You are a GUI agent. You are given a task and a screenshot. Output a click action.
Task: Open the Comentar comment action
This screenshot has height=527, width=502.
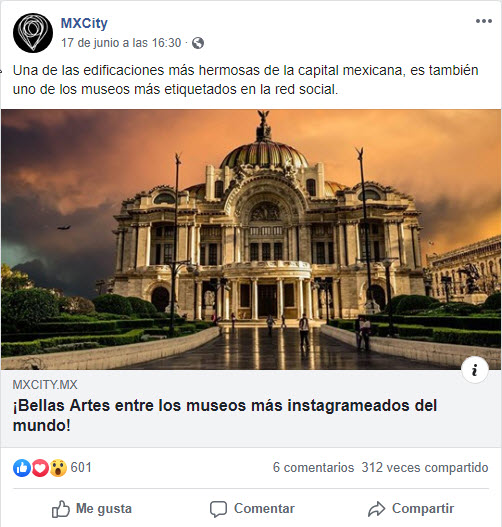click(x=252, y=509)
